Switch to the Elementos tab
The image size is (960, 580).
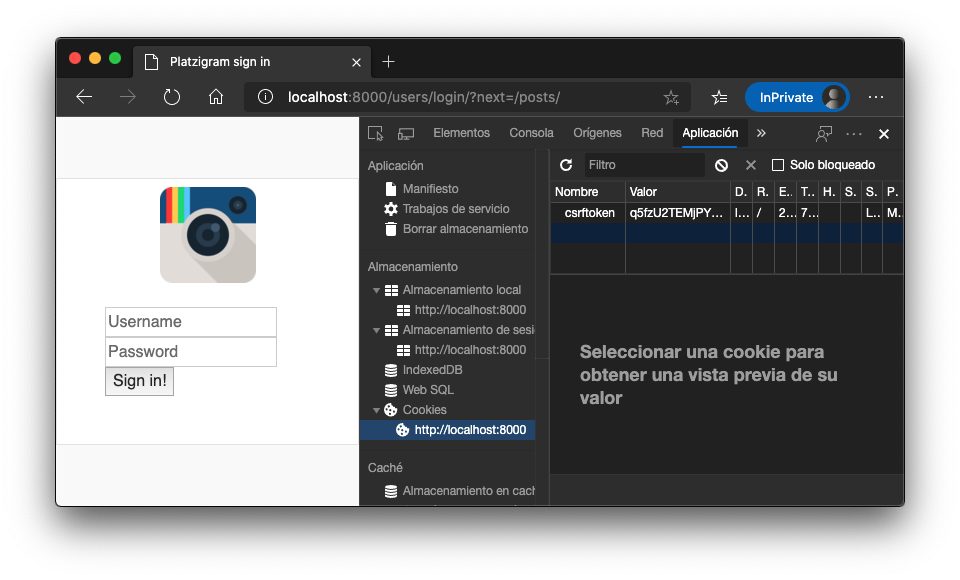pyautogui.click(x=462, y=133)
